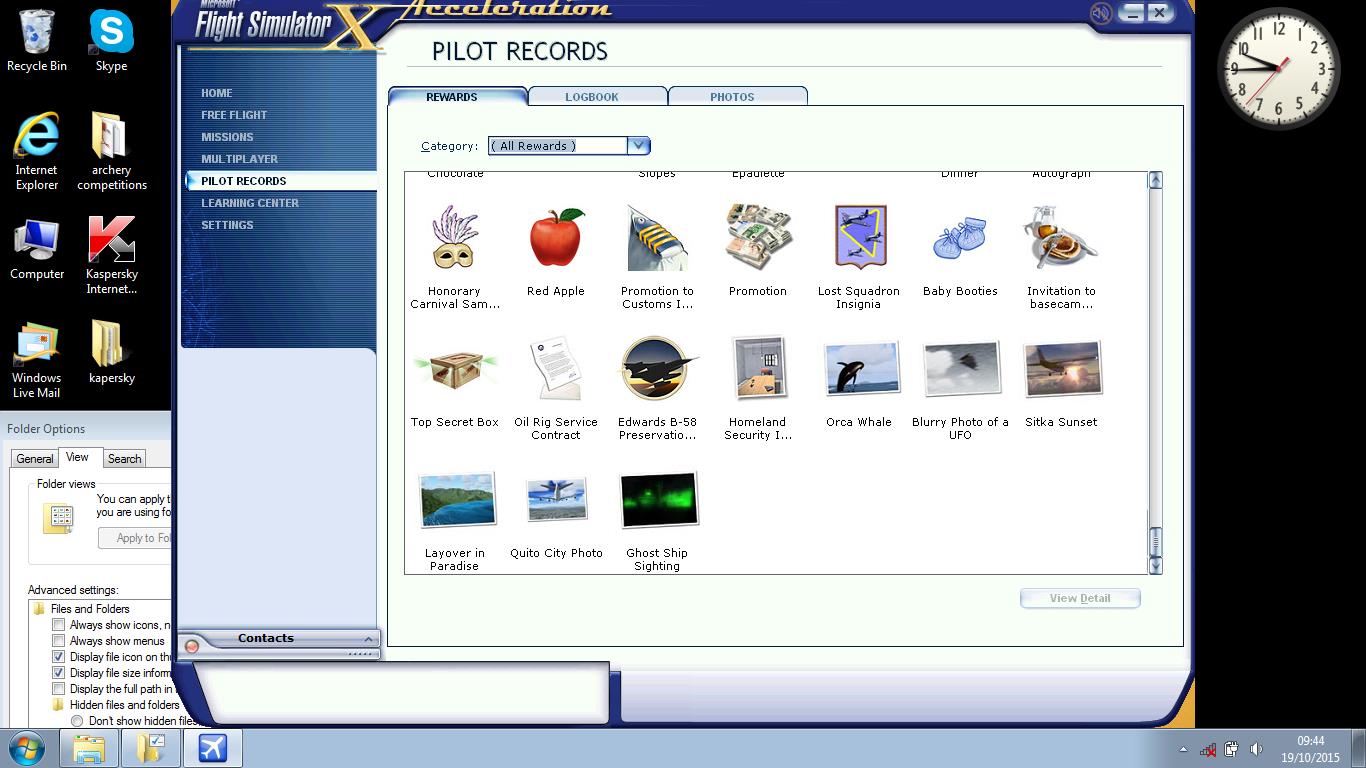
Task: Open Missions from the sidebar
Action: [x=227, y=137]
